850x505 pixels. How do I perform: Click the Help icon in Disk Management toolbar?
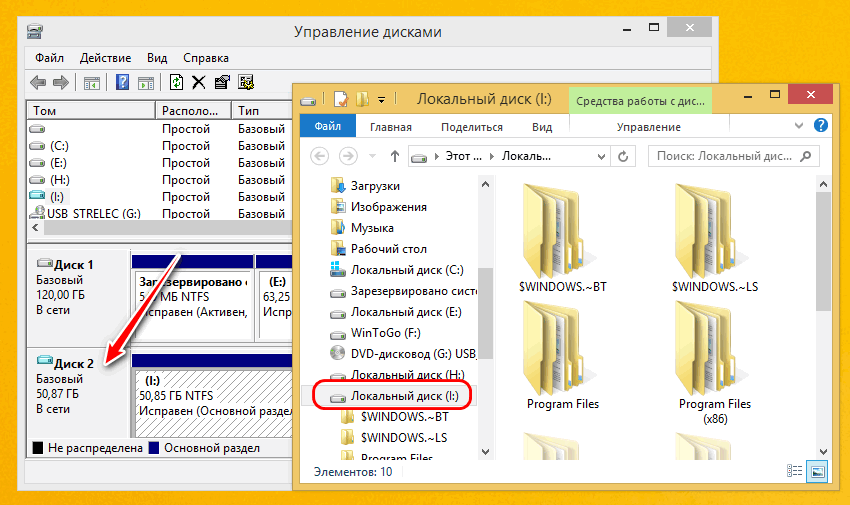coord(123,83)
